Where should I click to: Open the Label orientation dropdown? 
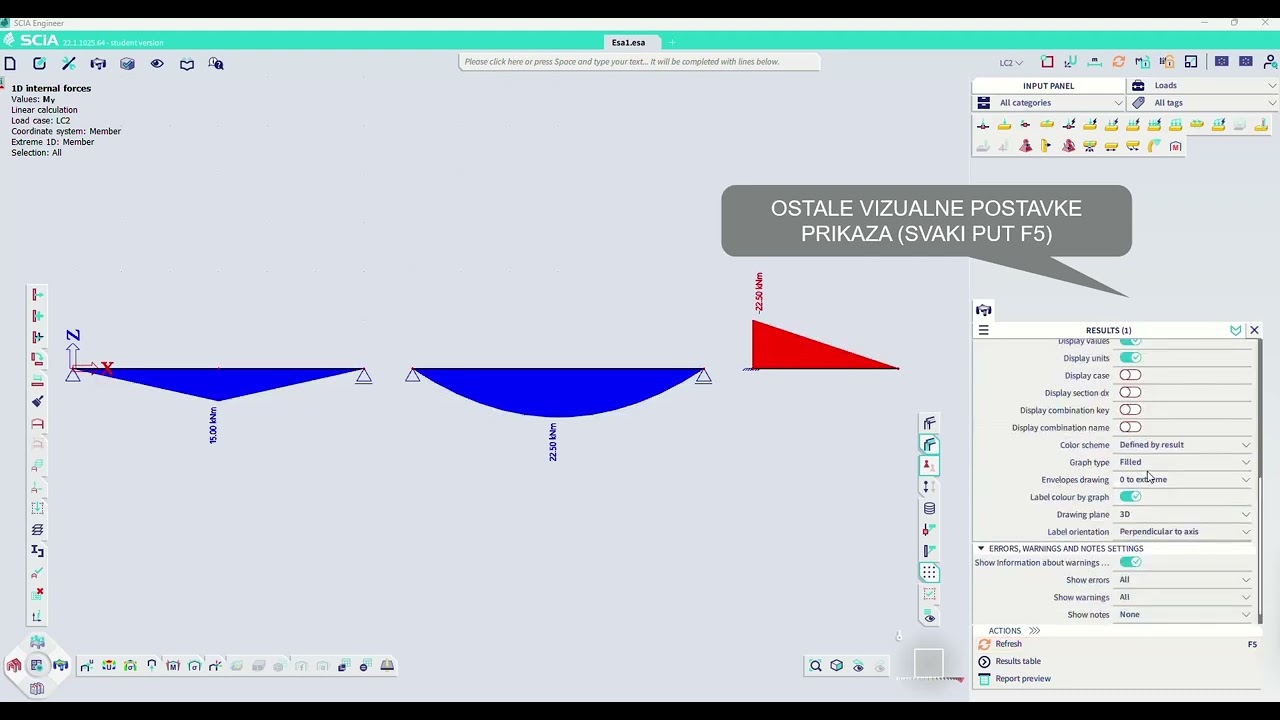pos(1184,532)
